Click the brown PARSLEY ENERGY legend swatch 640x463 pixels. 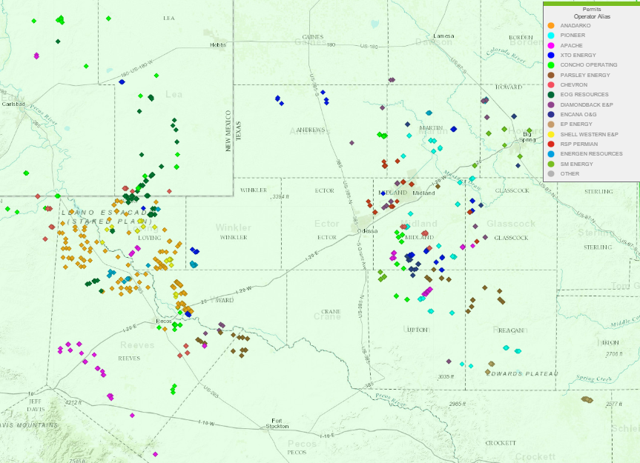551,75
